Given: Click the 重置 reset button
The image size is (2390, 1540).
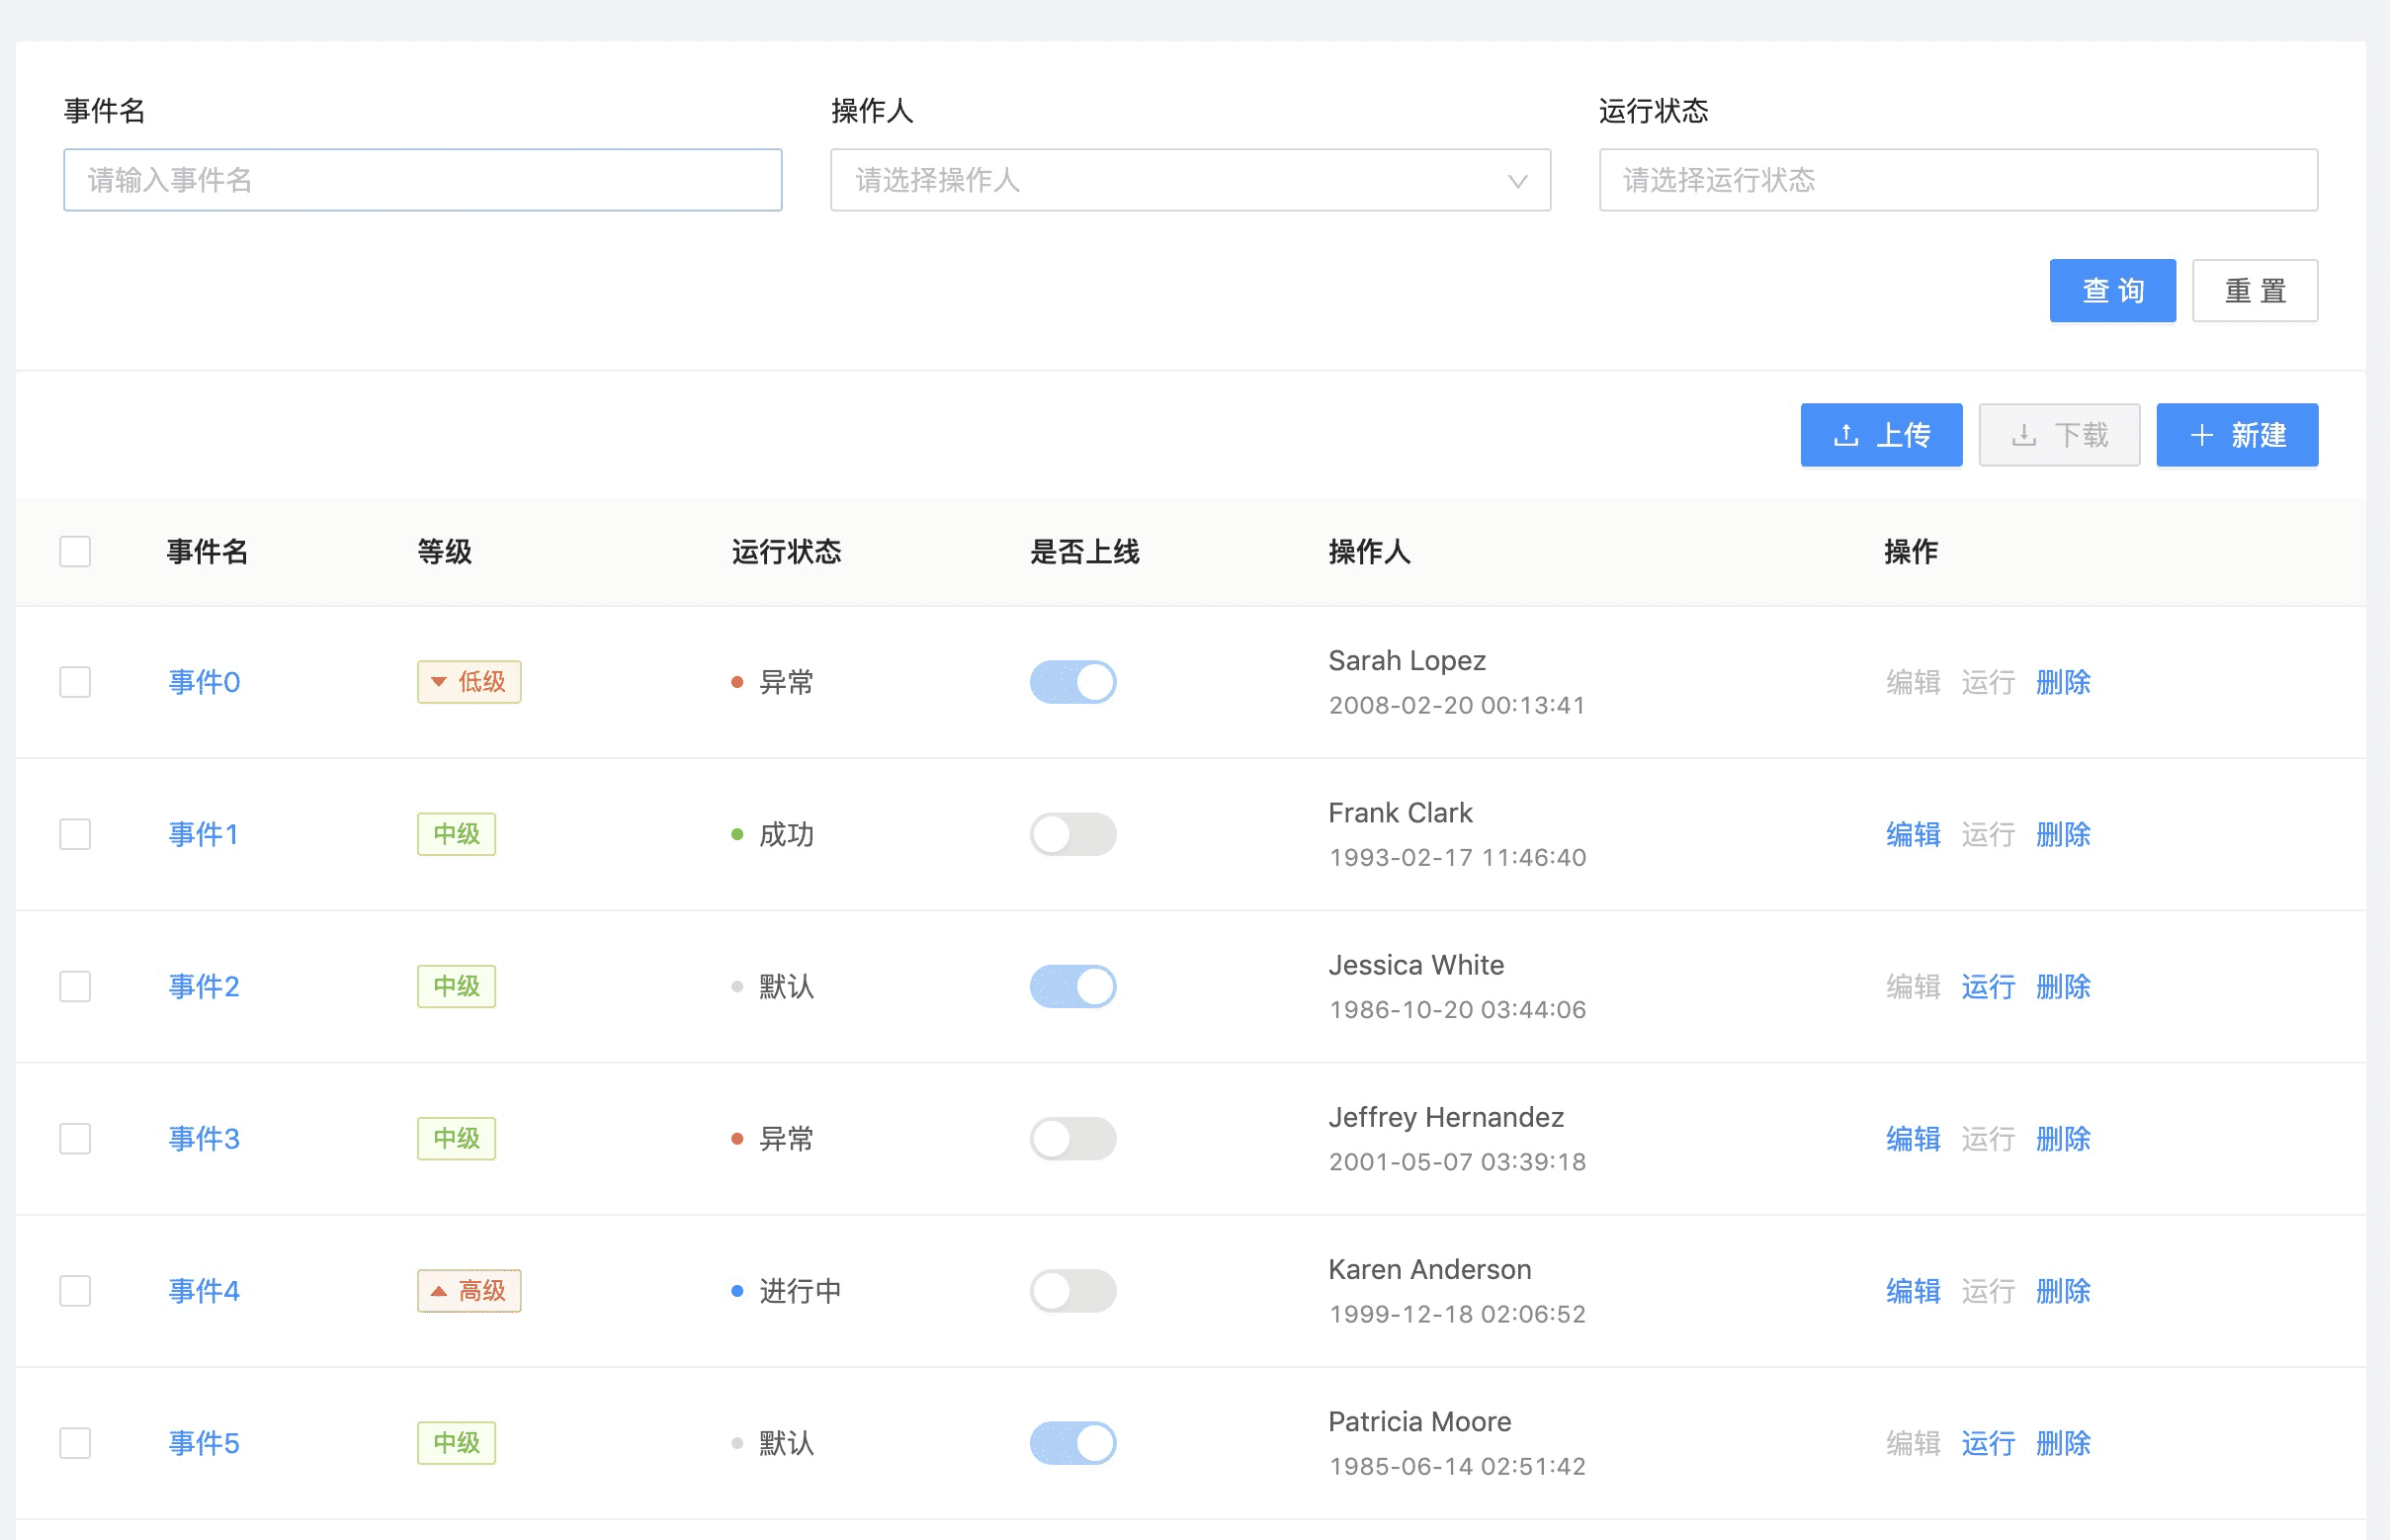Looking at the screenshot, I should pyautogui.click(x=2255, y=291).
